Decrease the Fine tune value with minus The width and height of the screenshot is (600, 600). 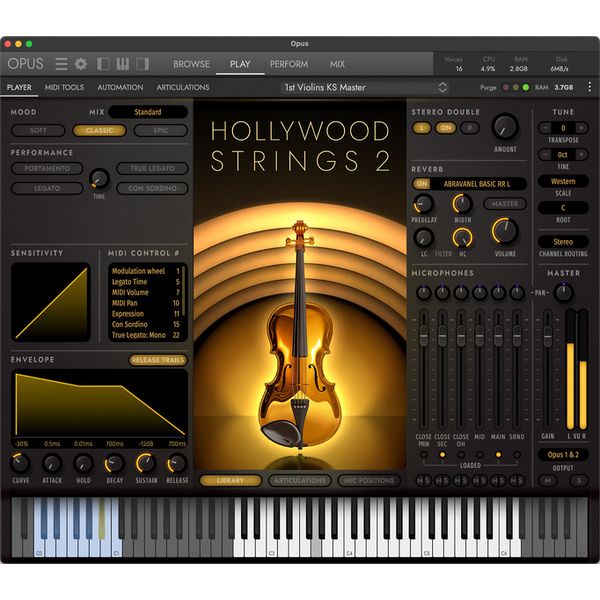click(x=545, y=155)
